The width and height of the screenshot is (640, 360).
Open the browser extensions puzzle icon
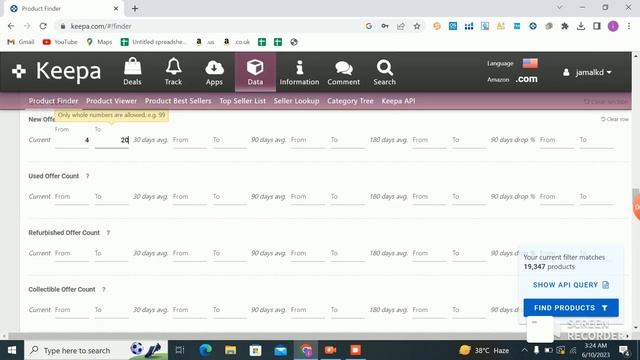pyautogui.click(x=565, y=26)
